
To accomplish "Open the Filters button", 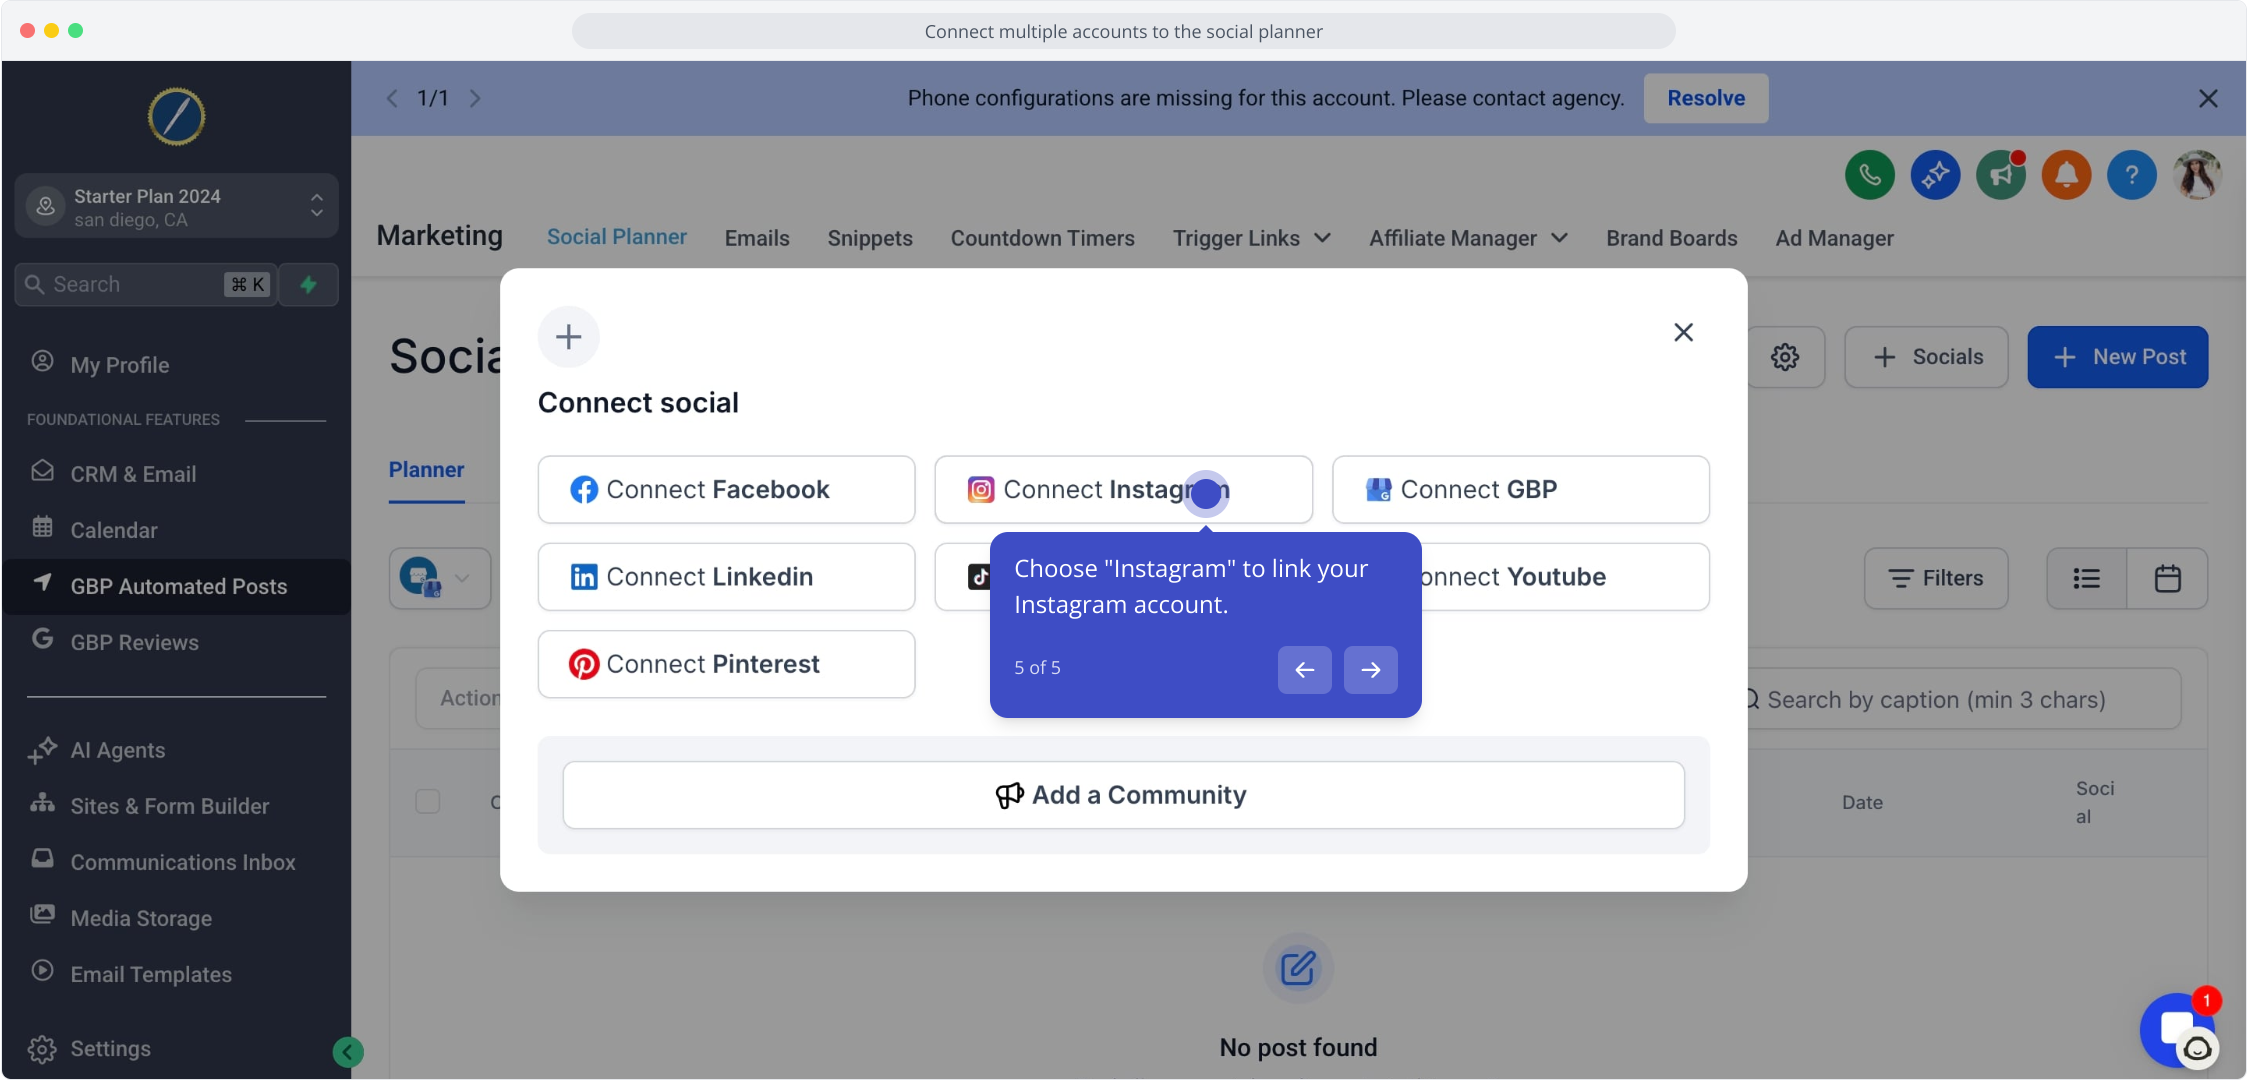I will pyautogui.click(x=1936, y=578).
